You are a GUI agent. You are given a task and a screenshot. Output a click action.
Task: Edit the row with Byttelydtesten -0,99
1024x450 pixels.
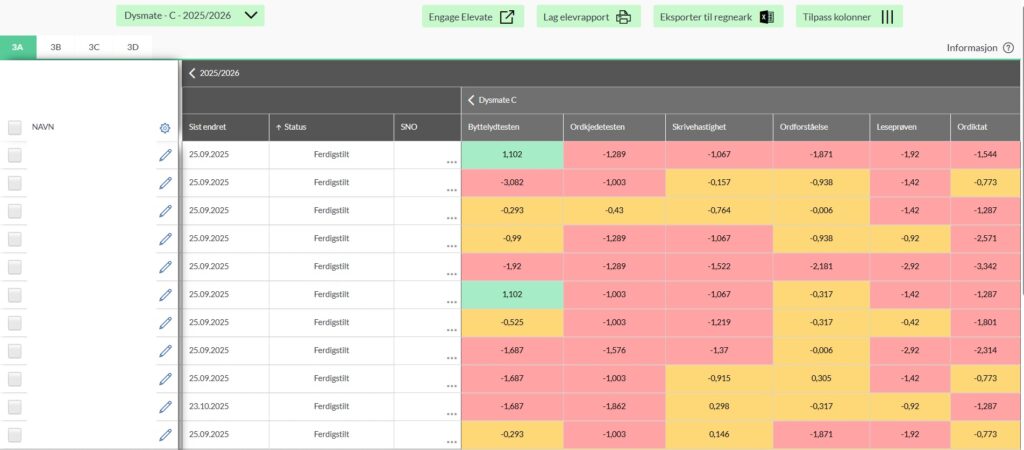click(x=165, y=239)
